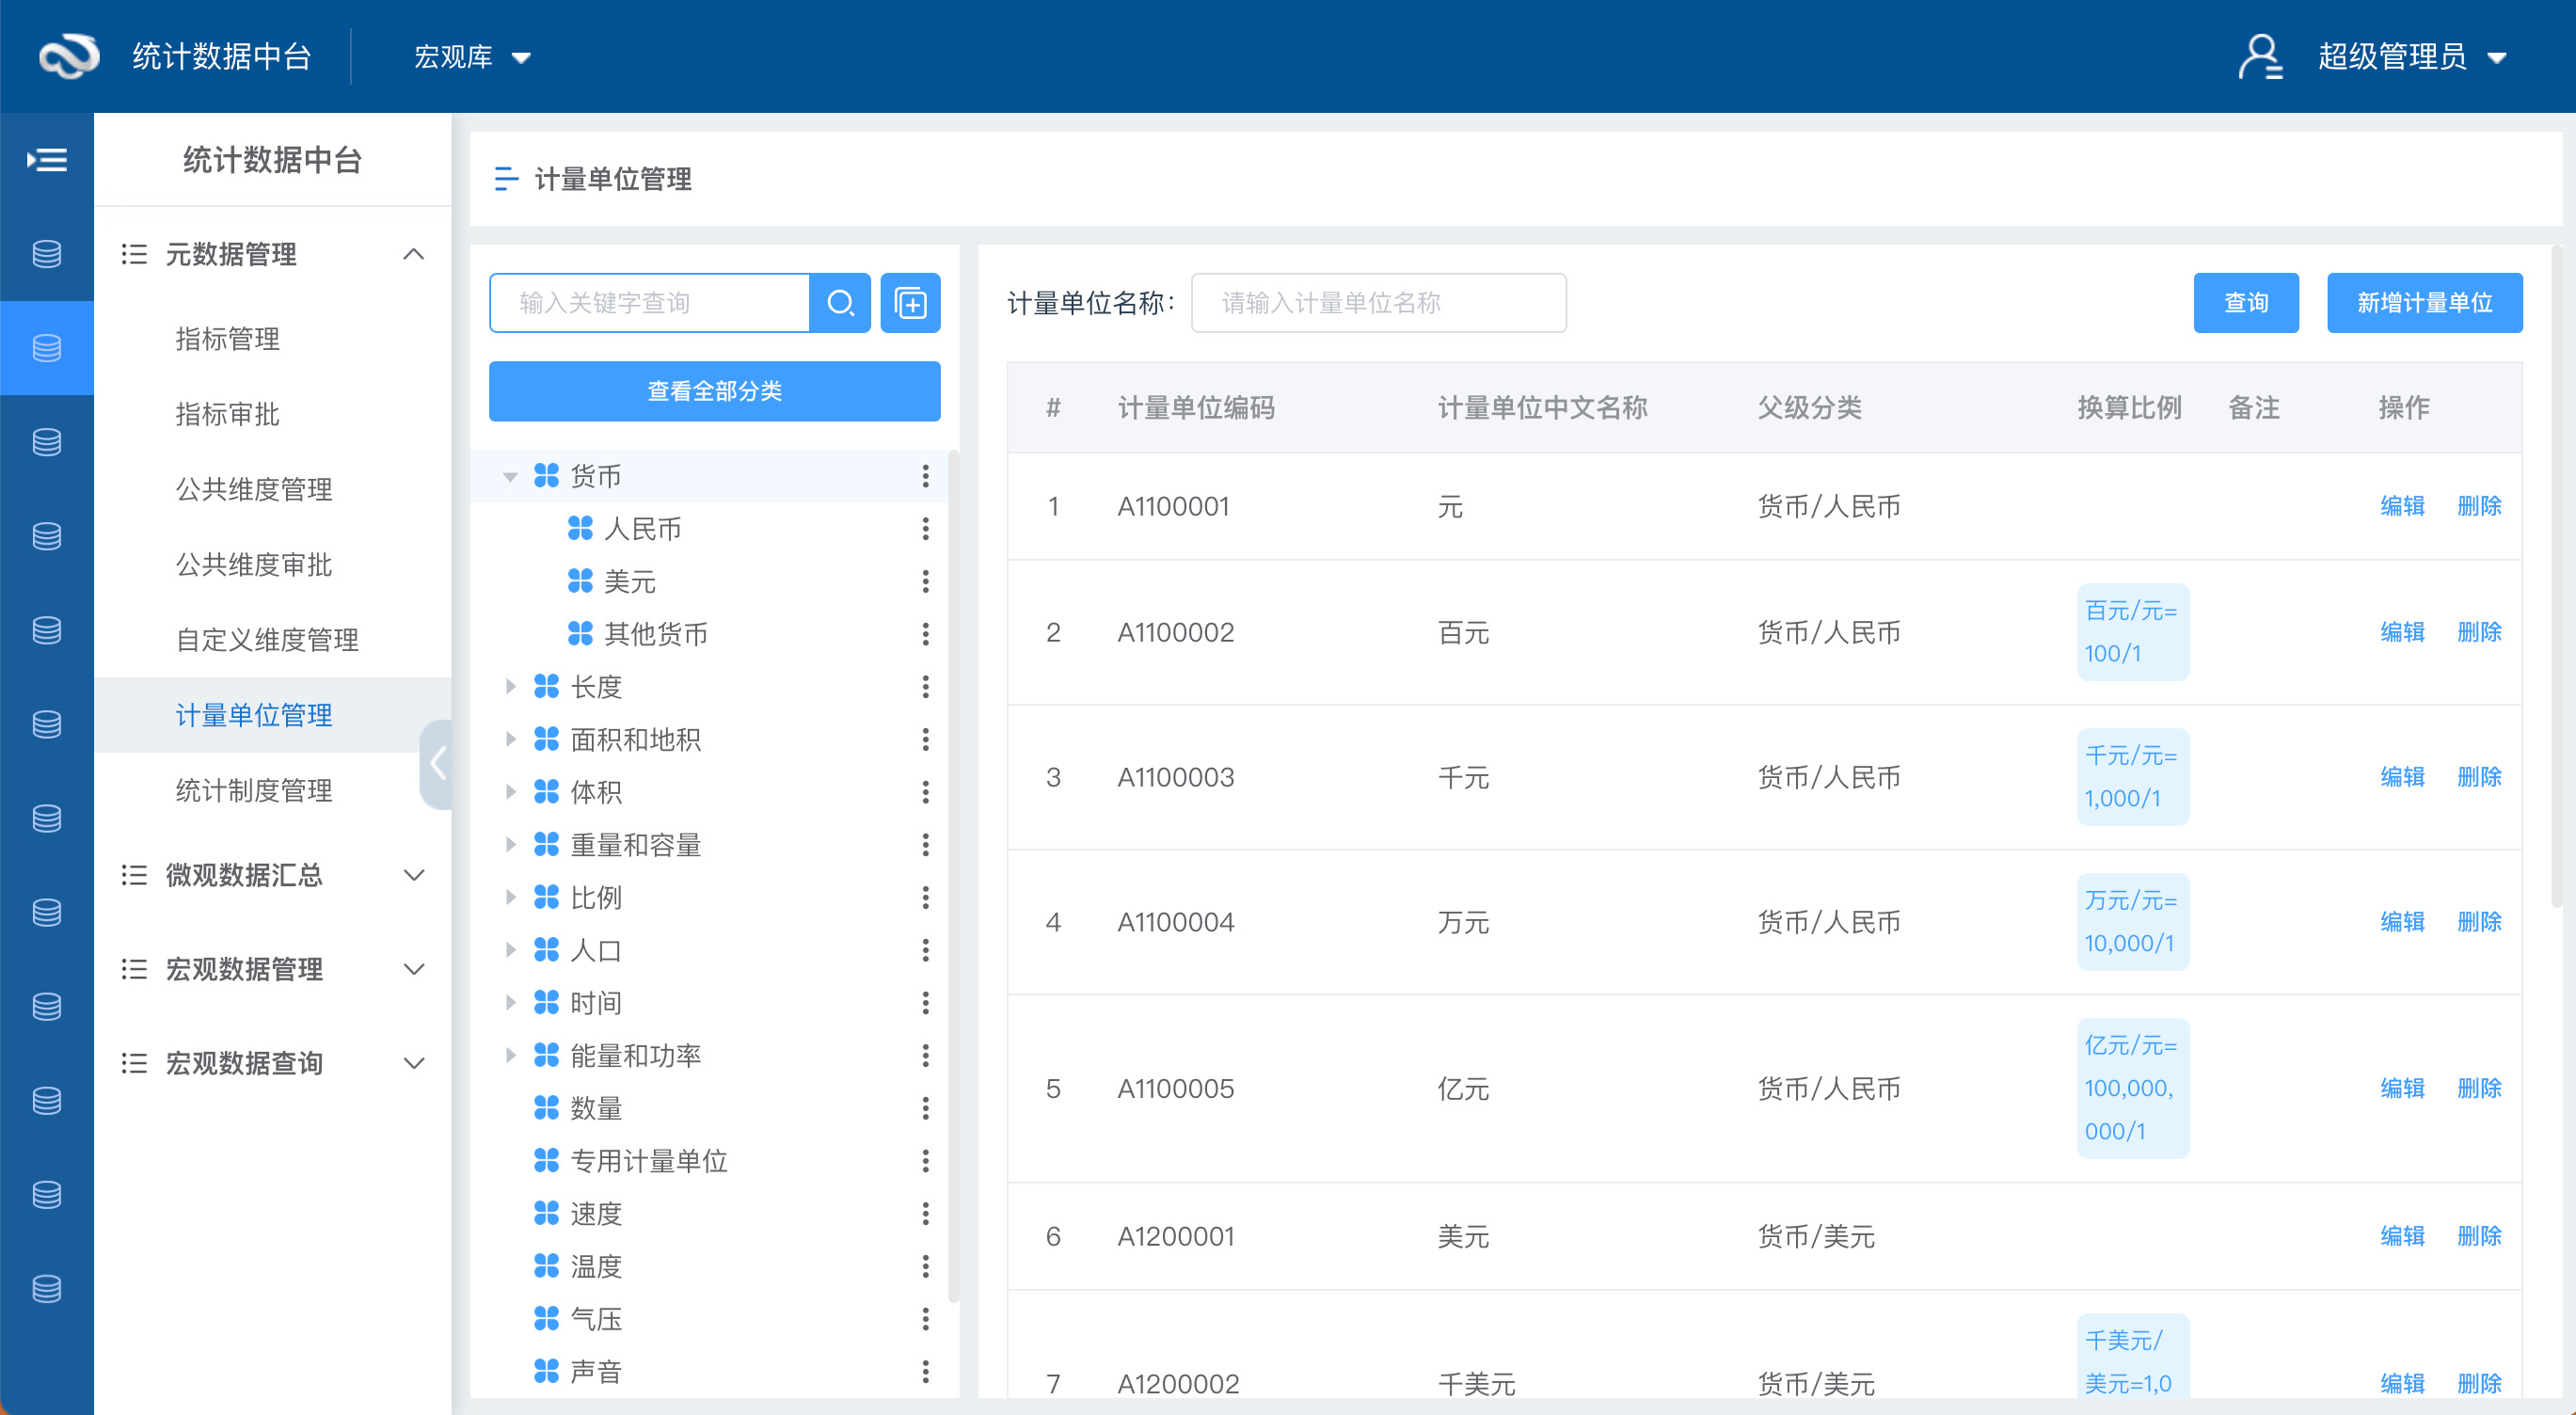Go to 指标管理 menu item

pos(227,339)
